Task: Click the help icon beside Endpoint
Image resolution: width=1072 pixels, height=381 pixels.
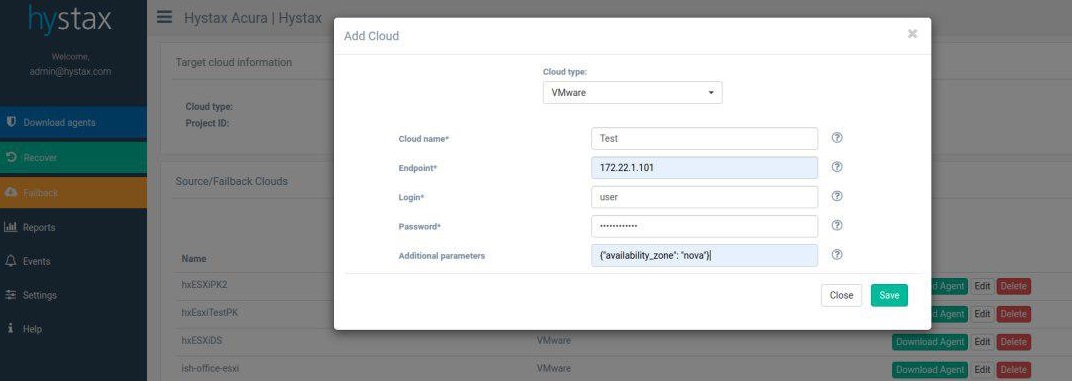Action: tap(837, 167)
